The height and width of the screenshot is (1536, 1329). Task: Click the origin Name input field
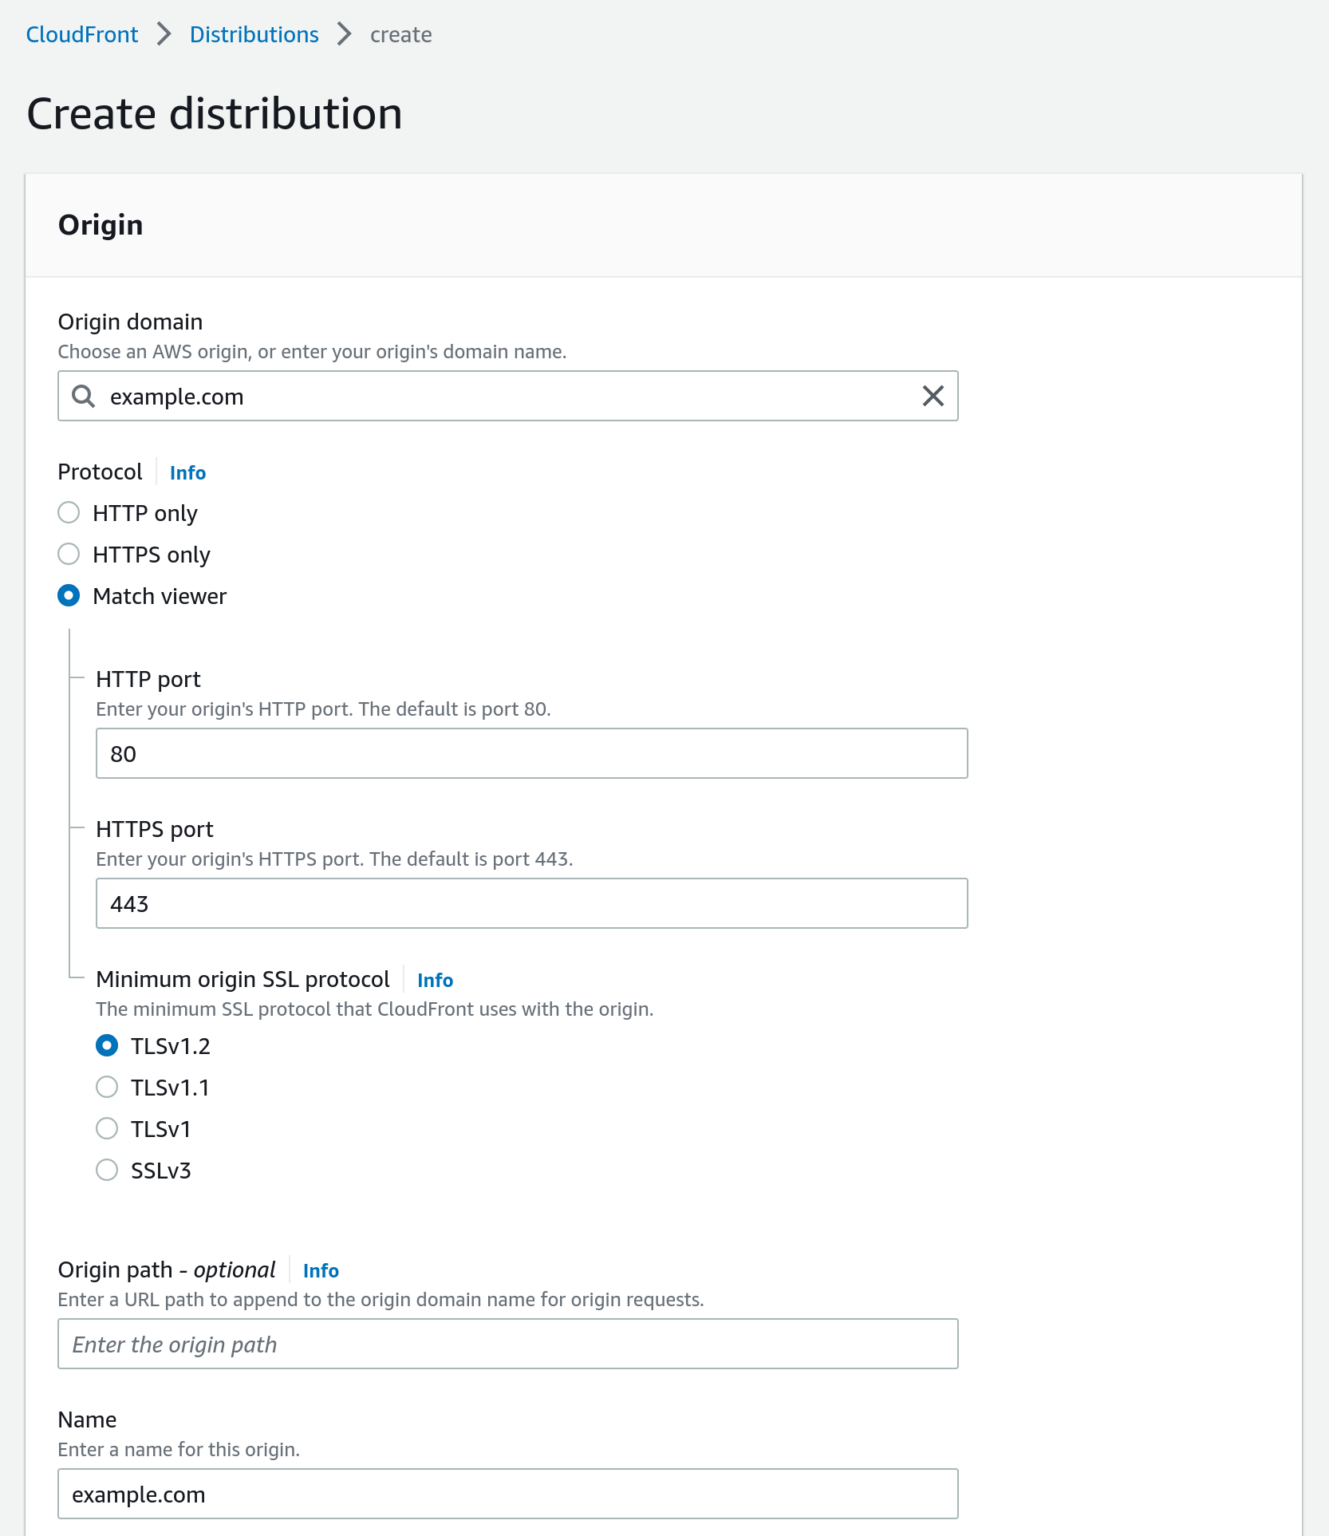click(x=507, y=1495)
